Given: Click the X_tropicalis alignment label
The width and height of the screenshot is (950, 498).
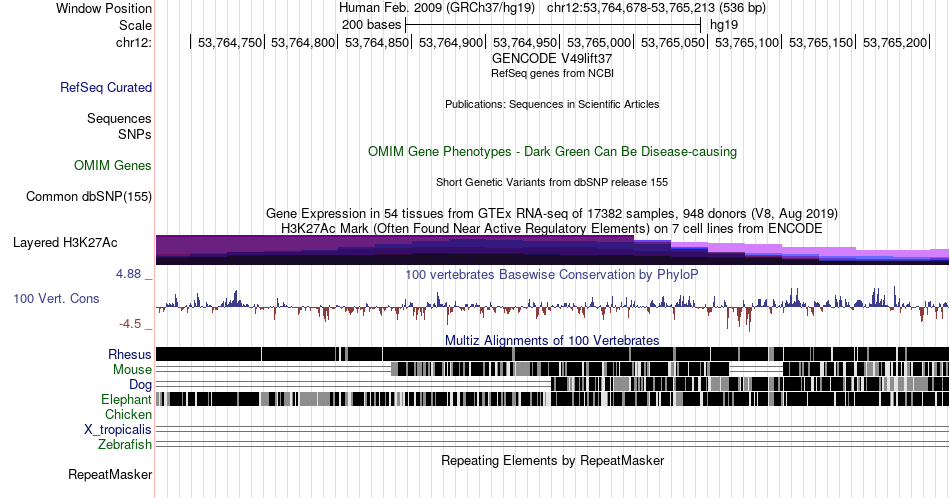Looking at the screenshot, I should pos(118,430).
